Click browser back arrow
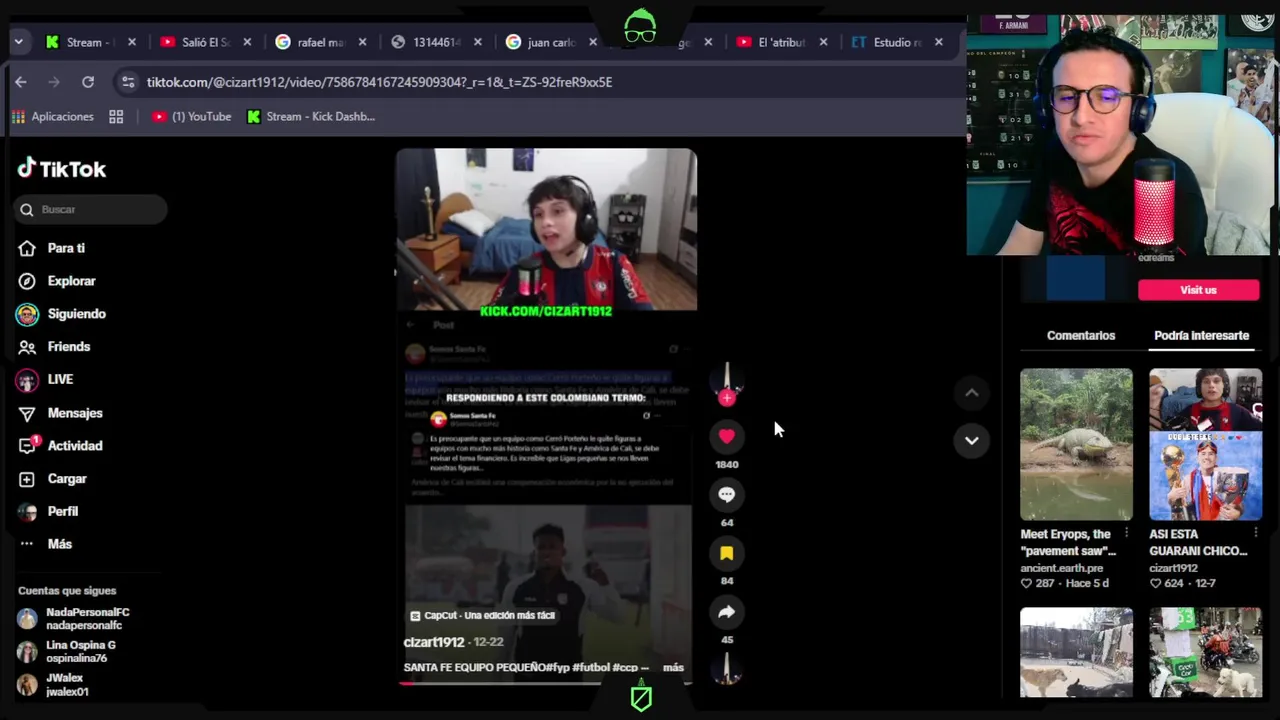 [21, 82]
